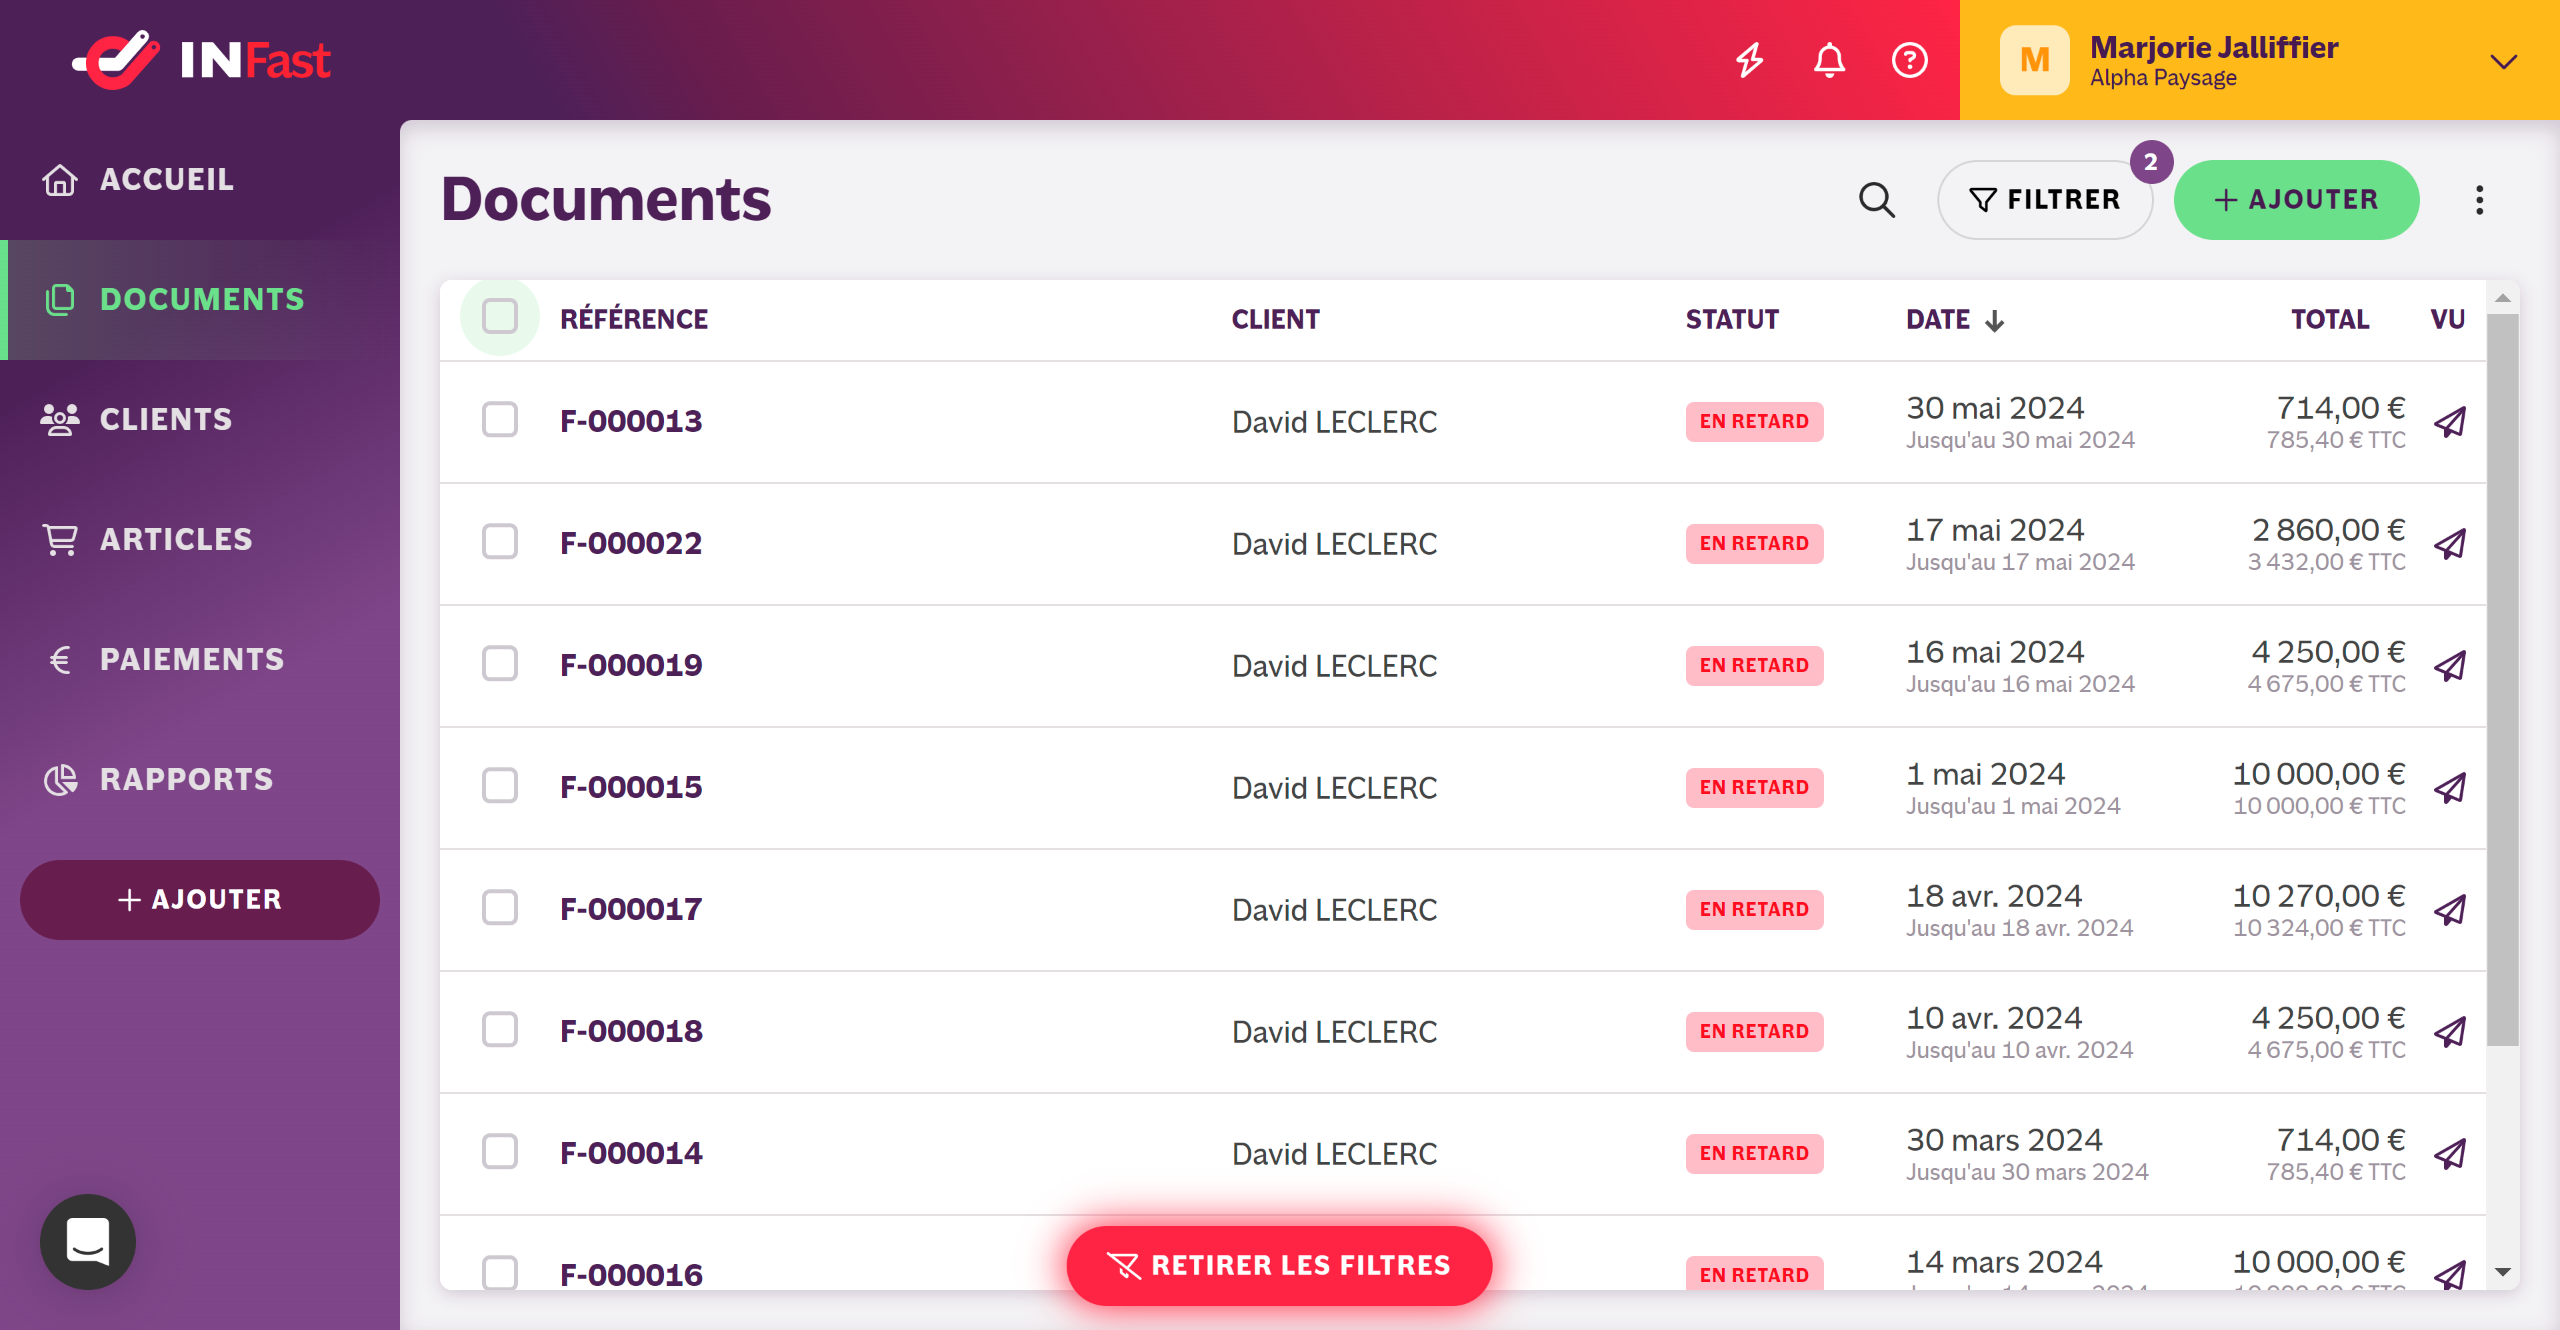Click the vertical scrollbar of the documents list

pos(2502,680)
